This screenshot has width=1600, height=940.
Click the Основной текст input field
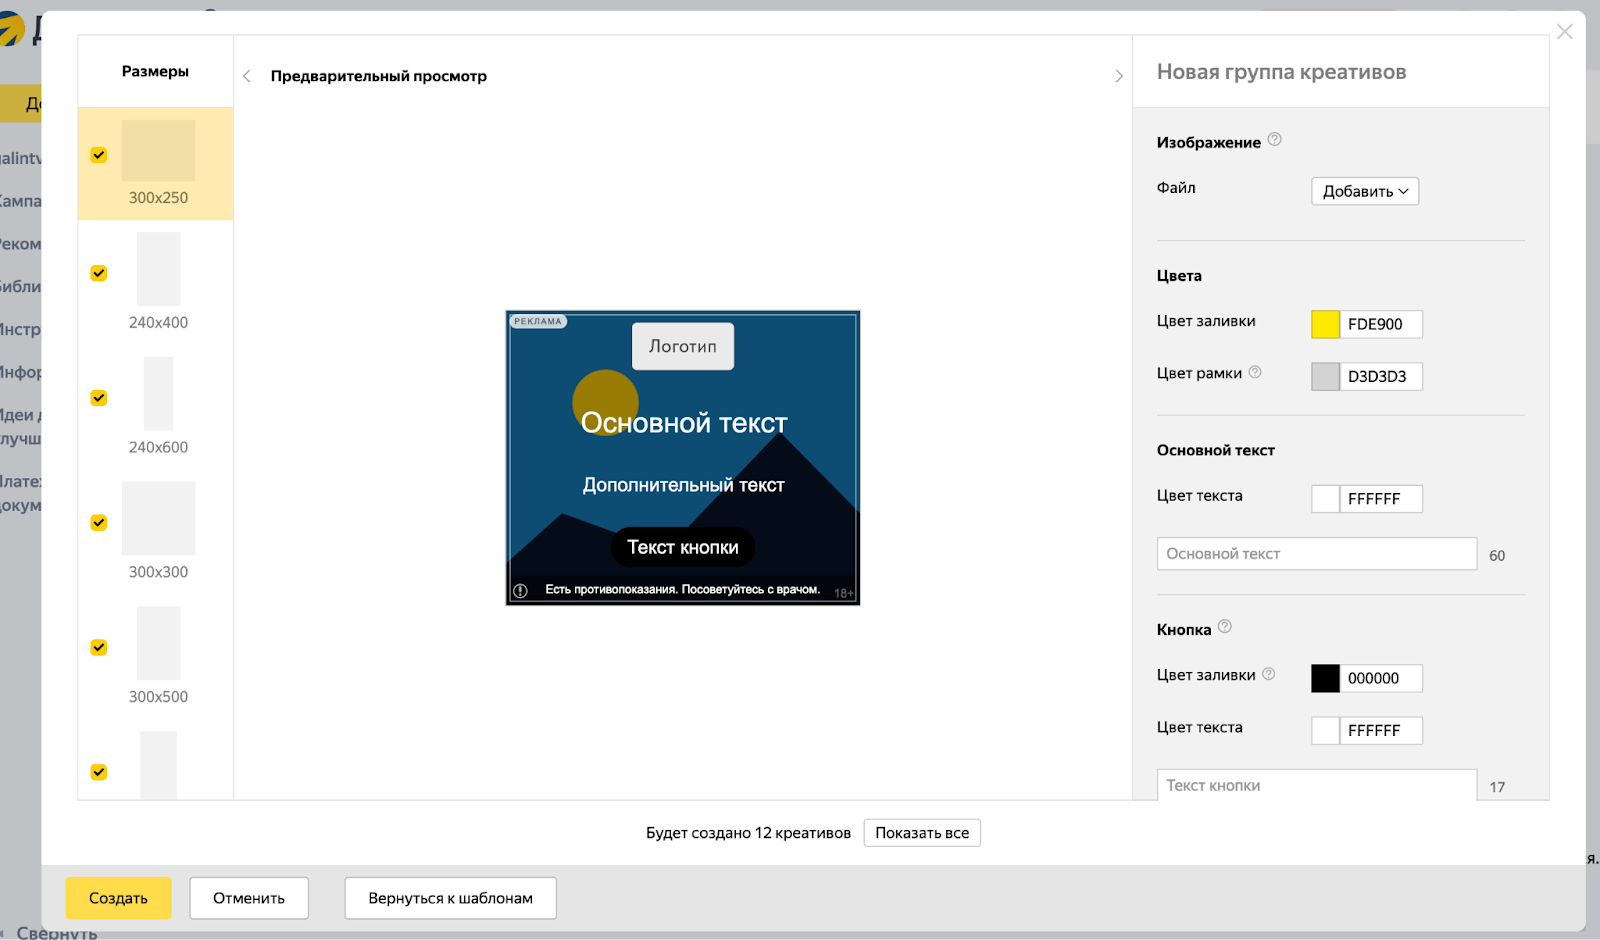click(1316, 554)
